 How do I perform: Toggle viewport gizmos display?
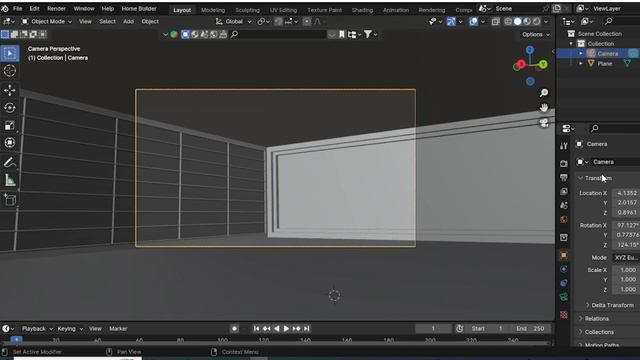click(451, 22)
